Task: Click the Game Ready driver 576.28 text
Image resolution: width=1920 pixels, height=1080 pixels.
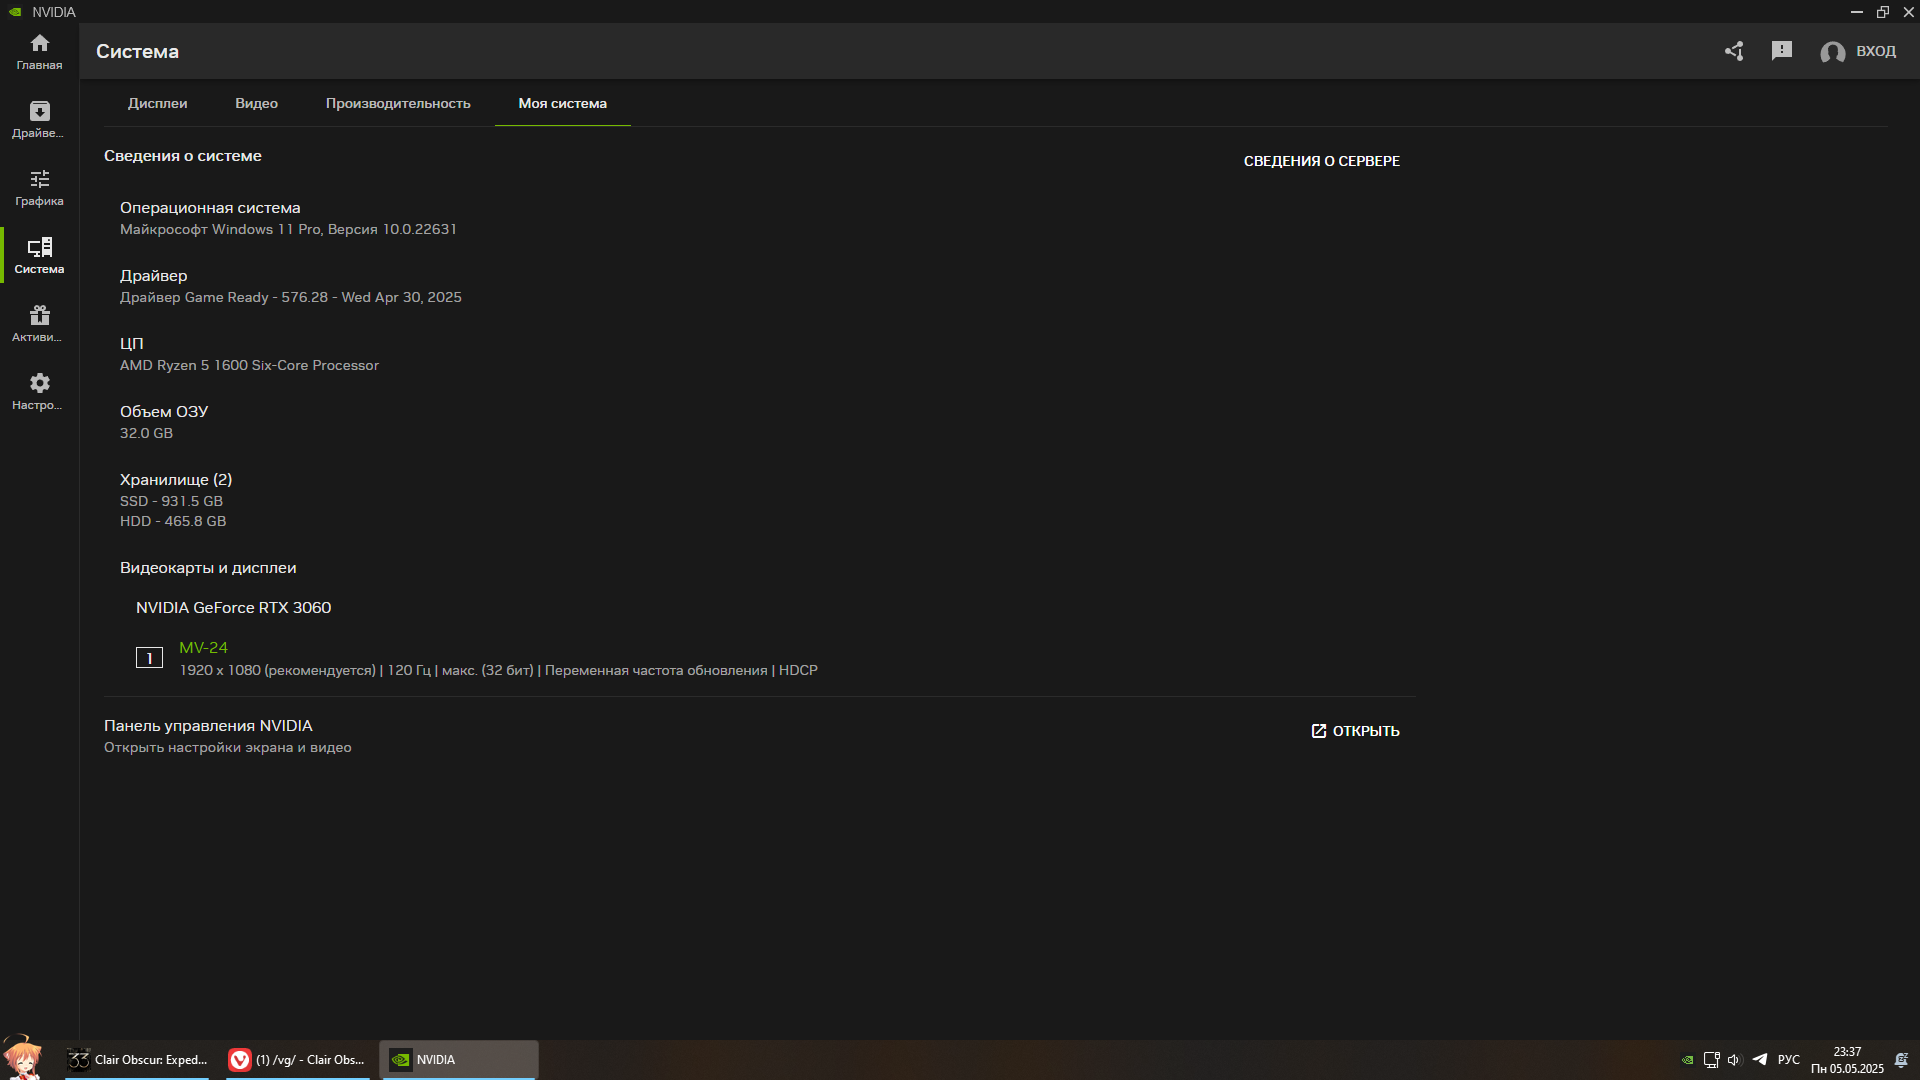Action: point(291,297)
